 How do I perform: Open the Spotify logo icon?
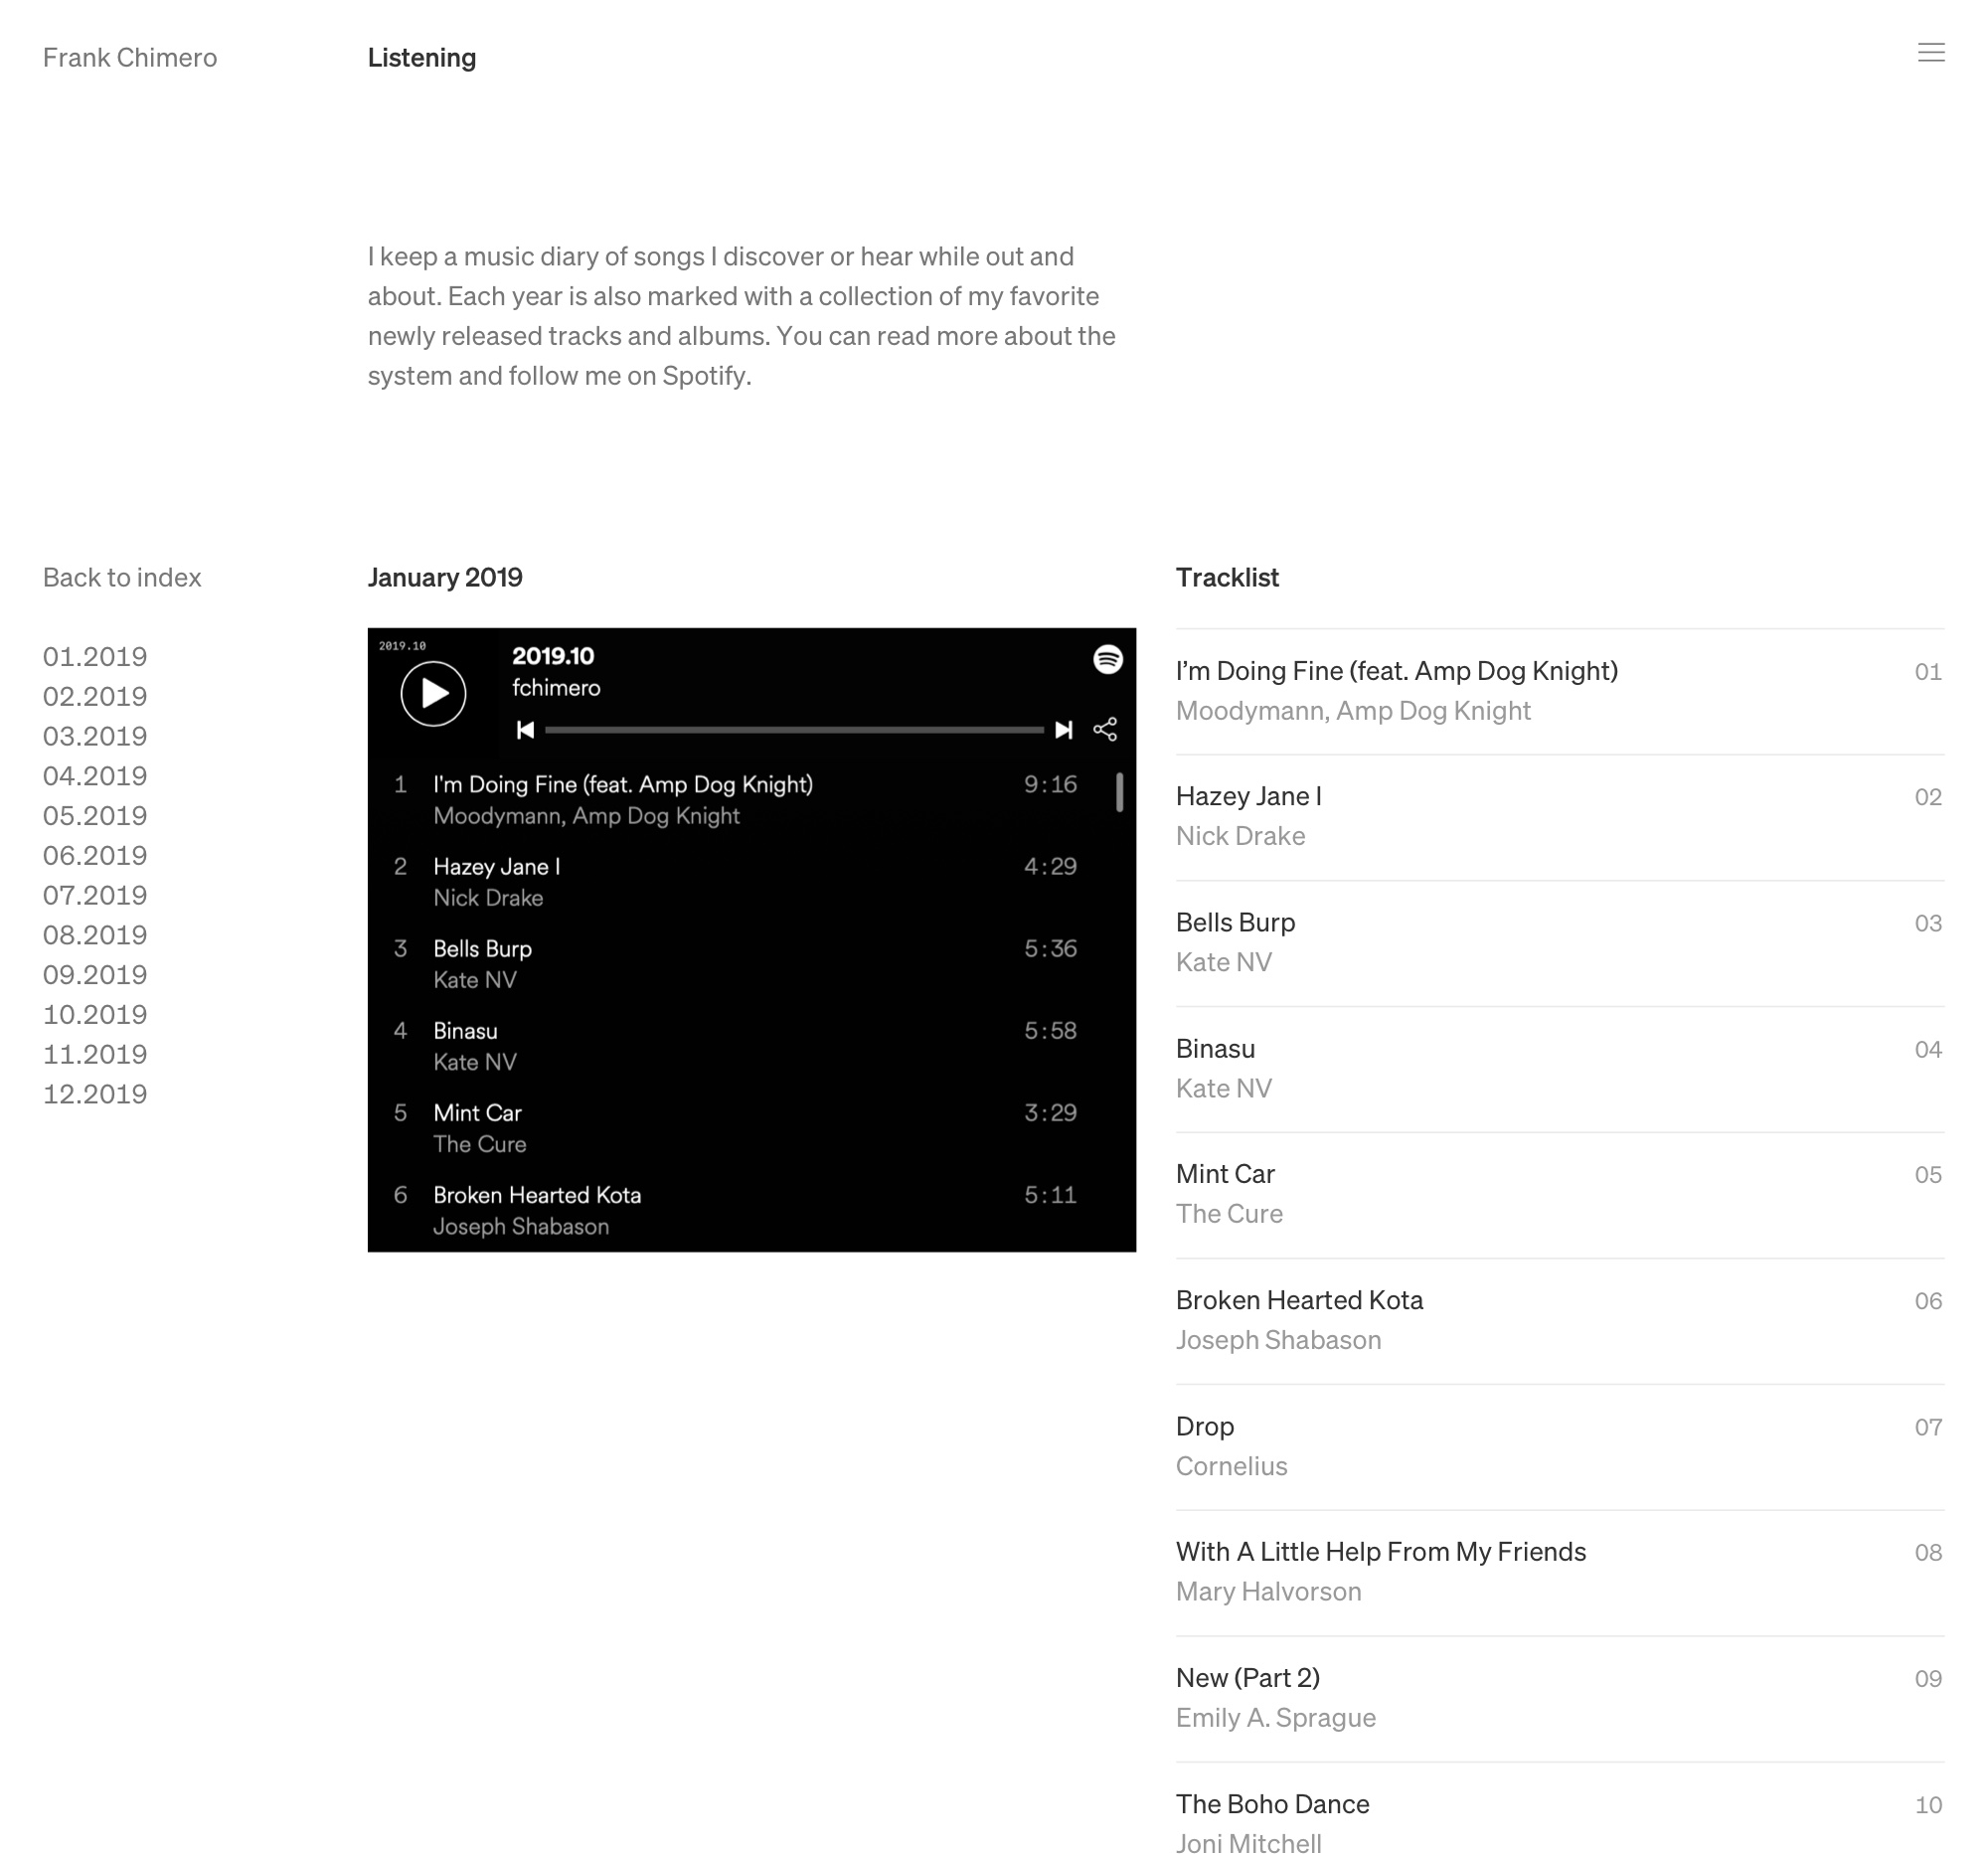pyautogui.click(x=1108, y=659)
